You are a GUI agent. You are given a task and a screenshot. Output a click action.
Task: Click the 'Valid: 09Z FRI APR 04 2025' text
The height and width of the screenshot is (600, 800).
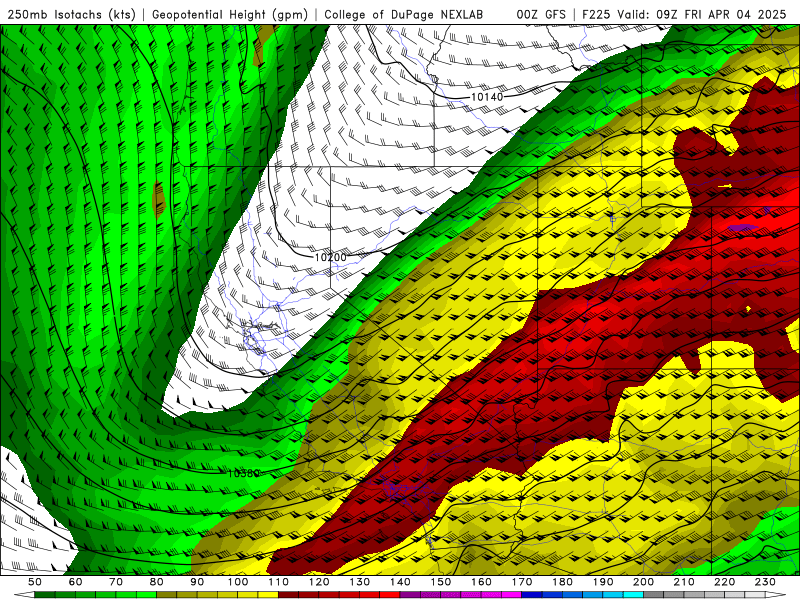pos(702,14)
